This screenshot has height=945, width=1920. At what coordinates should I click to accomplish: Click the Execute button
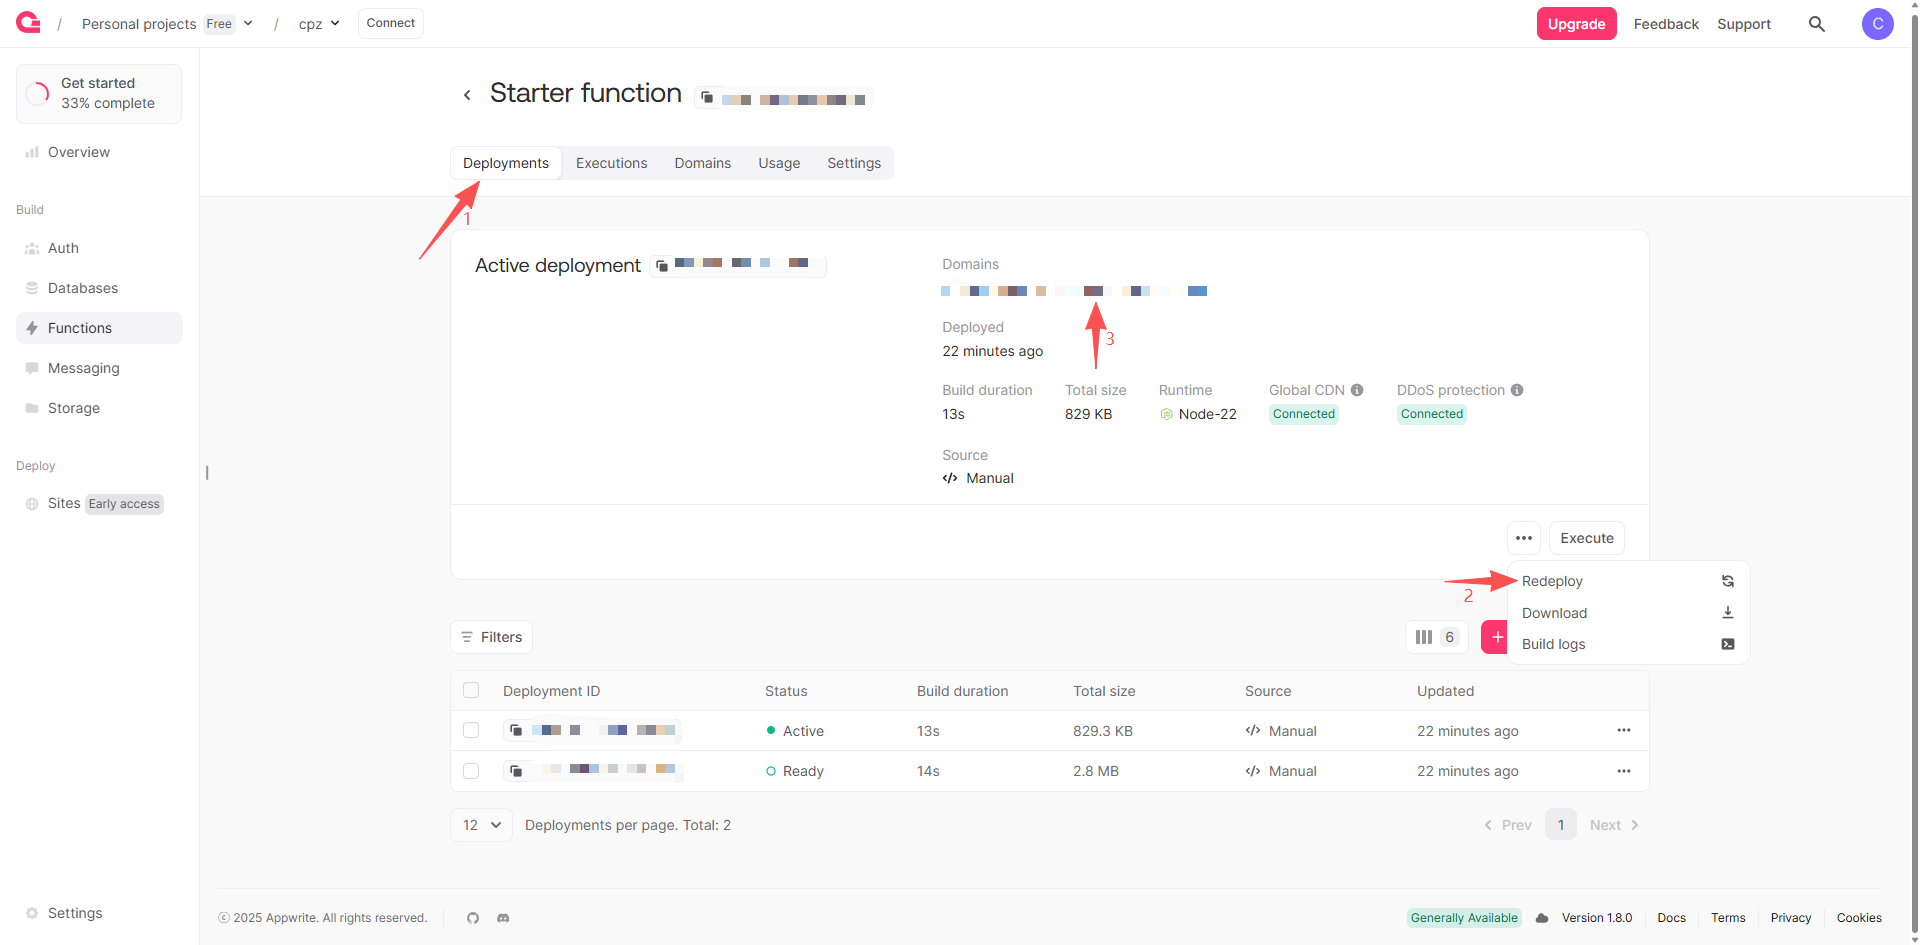pos(1586,538)
